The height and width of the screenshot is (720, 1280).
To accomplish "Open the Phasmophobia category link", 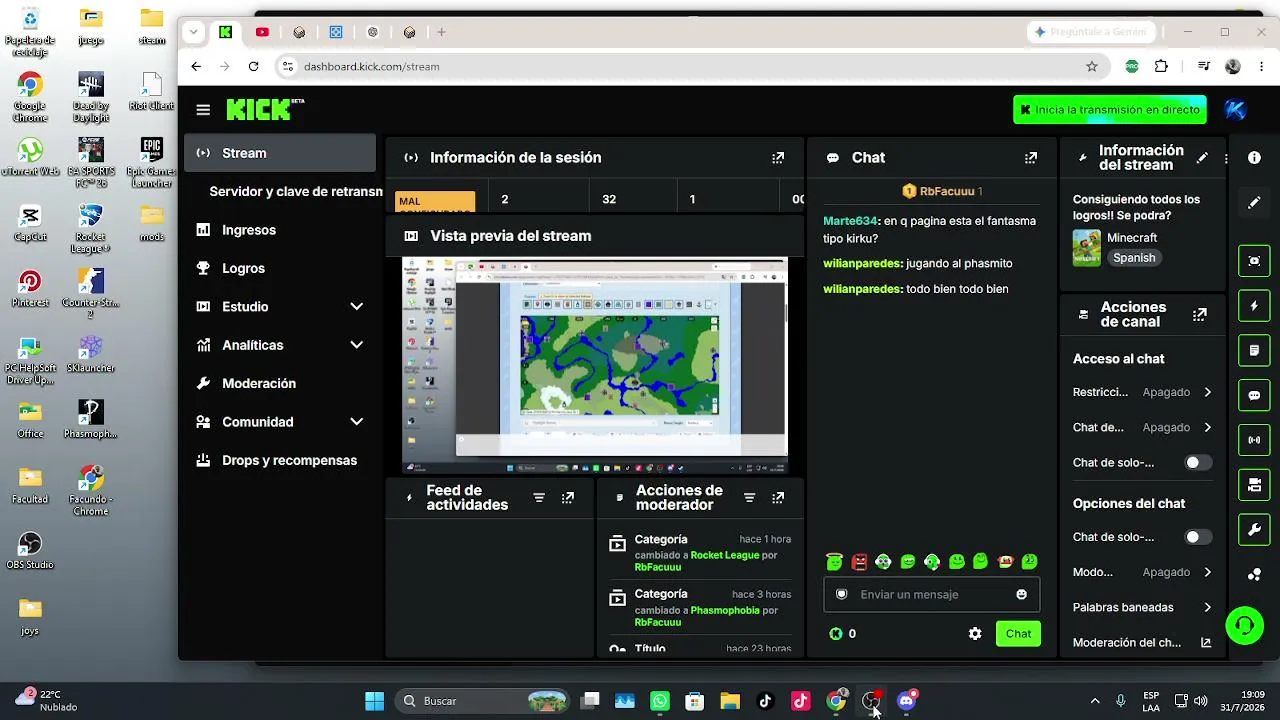I will [725, 610].
